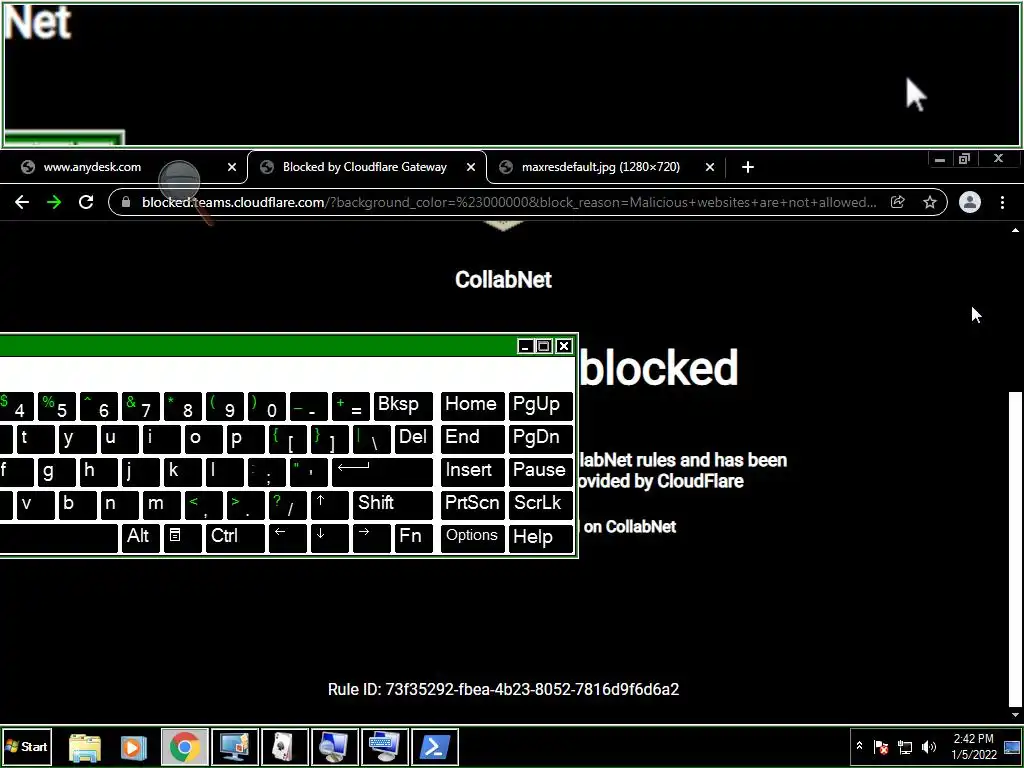1024x768 pixels.
Task: Open the Start menu
Action: click(x=26, y=746)
